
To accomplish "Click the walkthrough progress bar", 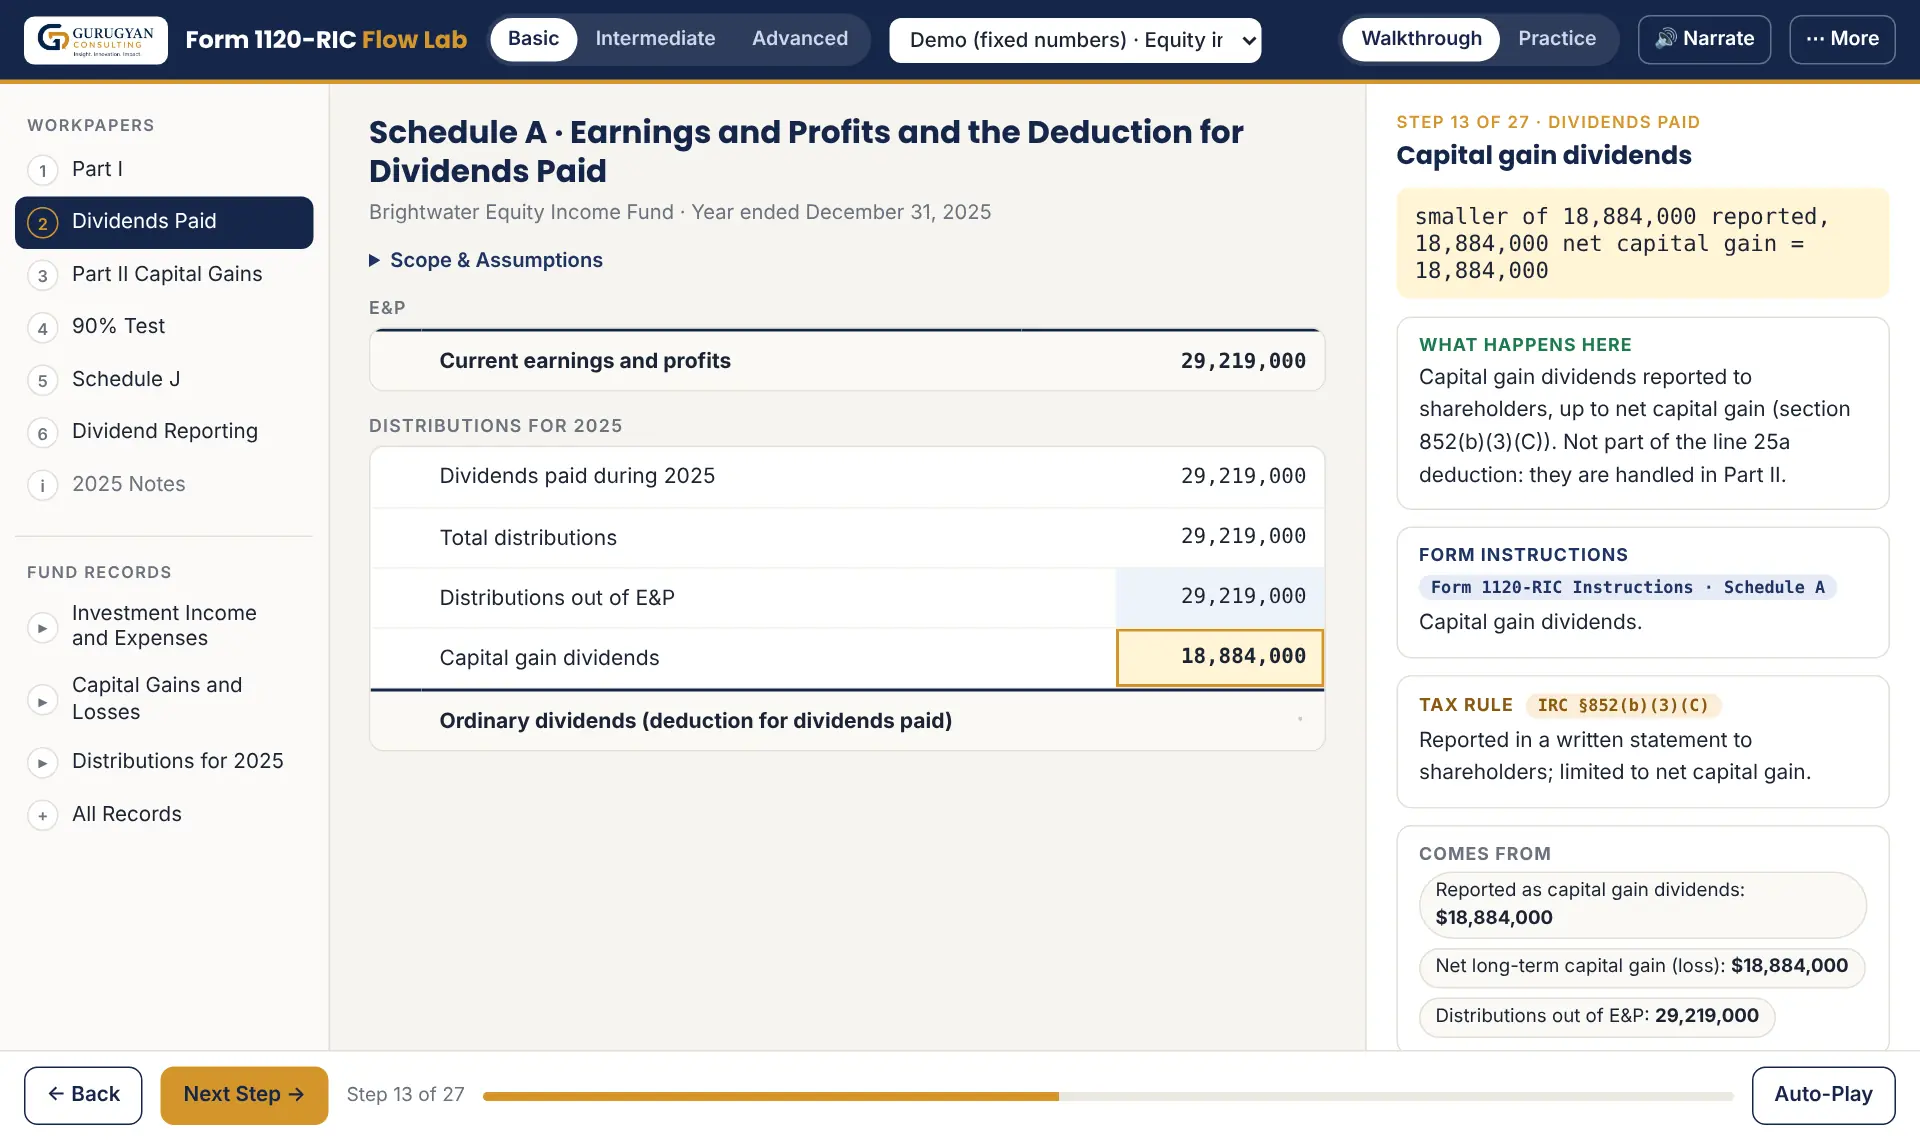I will [x=1108, y=1096].
